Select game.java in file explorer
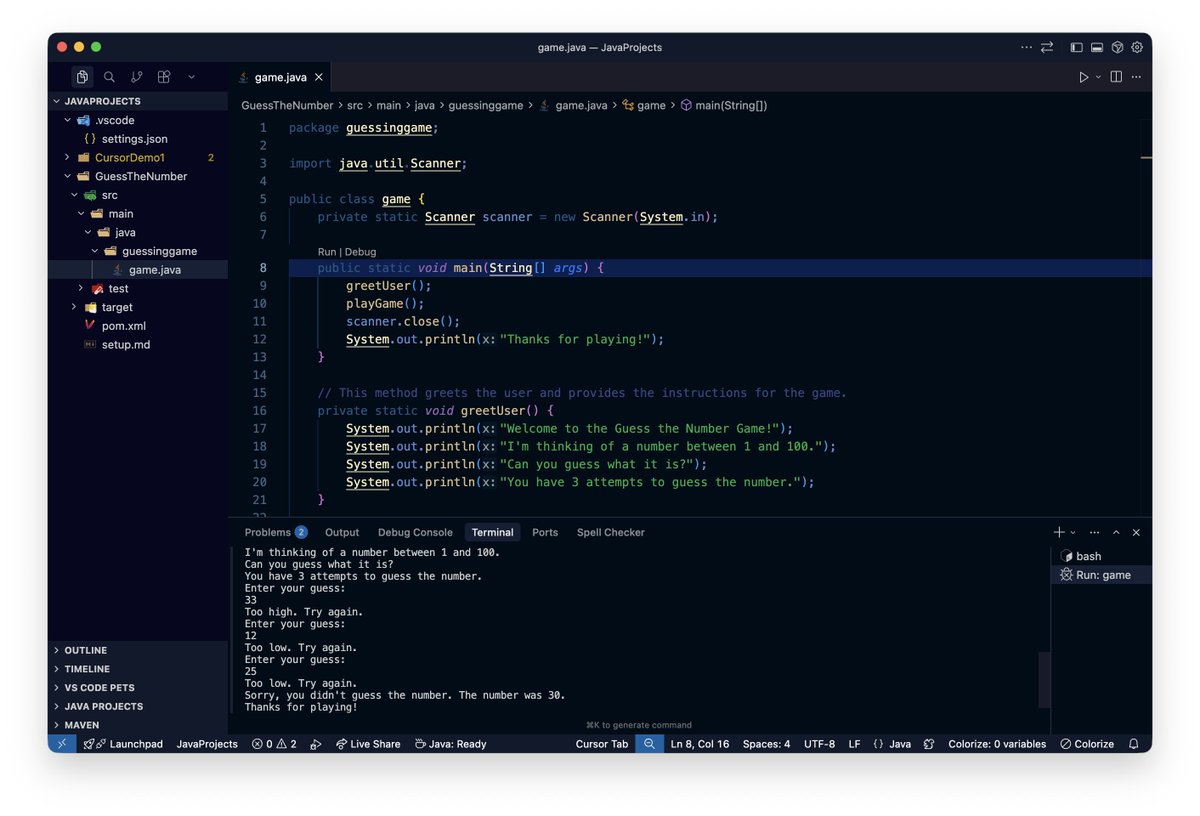The image size is (1200, 816). [x=138, y=270]
